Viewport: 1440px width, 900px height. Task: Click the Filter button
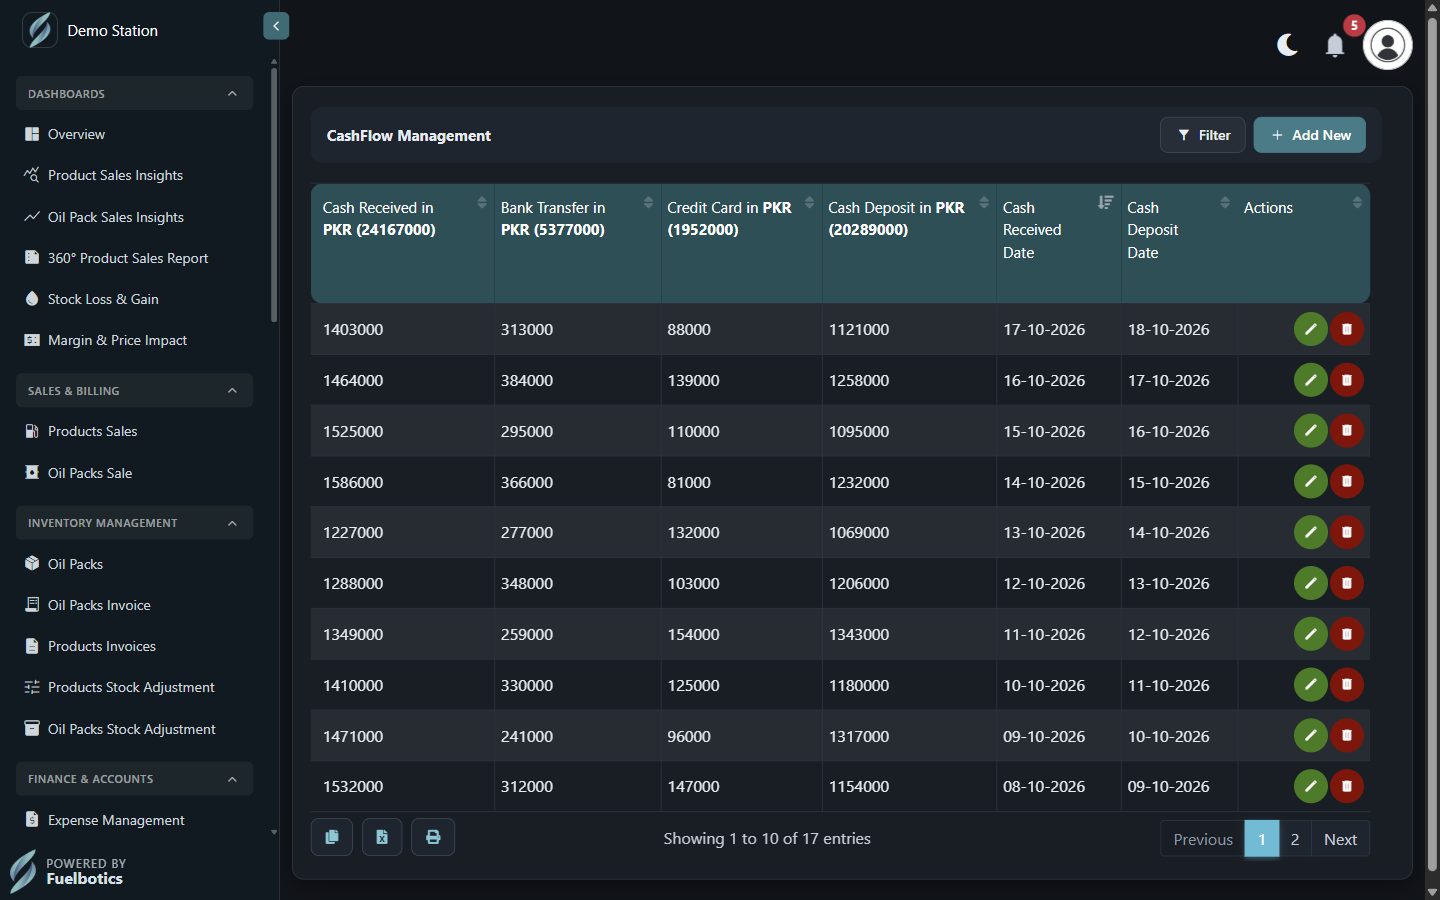point(1203,135)
